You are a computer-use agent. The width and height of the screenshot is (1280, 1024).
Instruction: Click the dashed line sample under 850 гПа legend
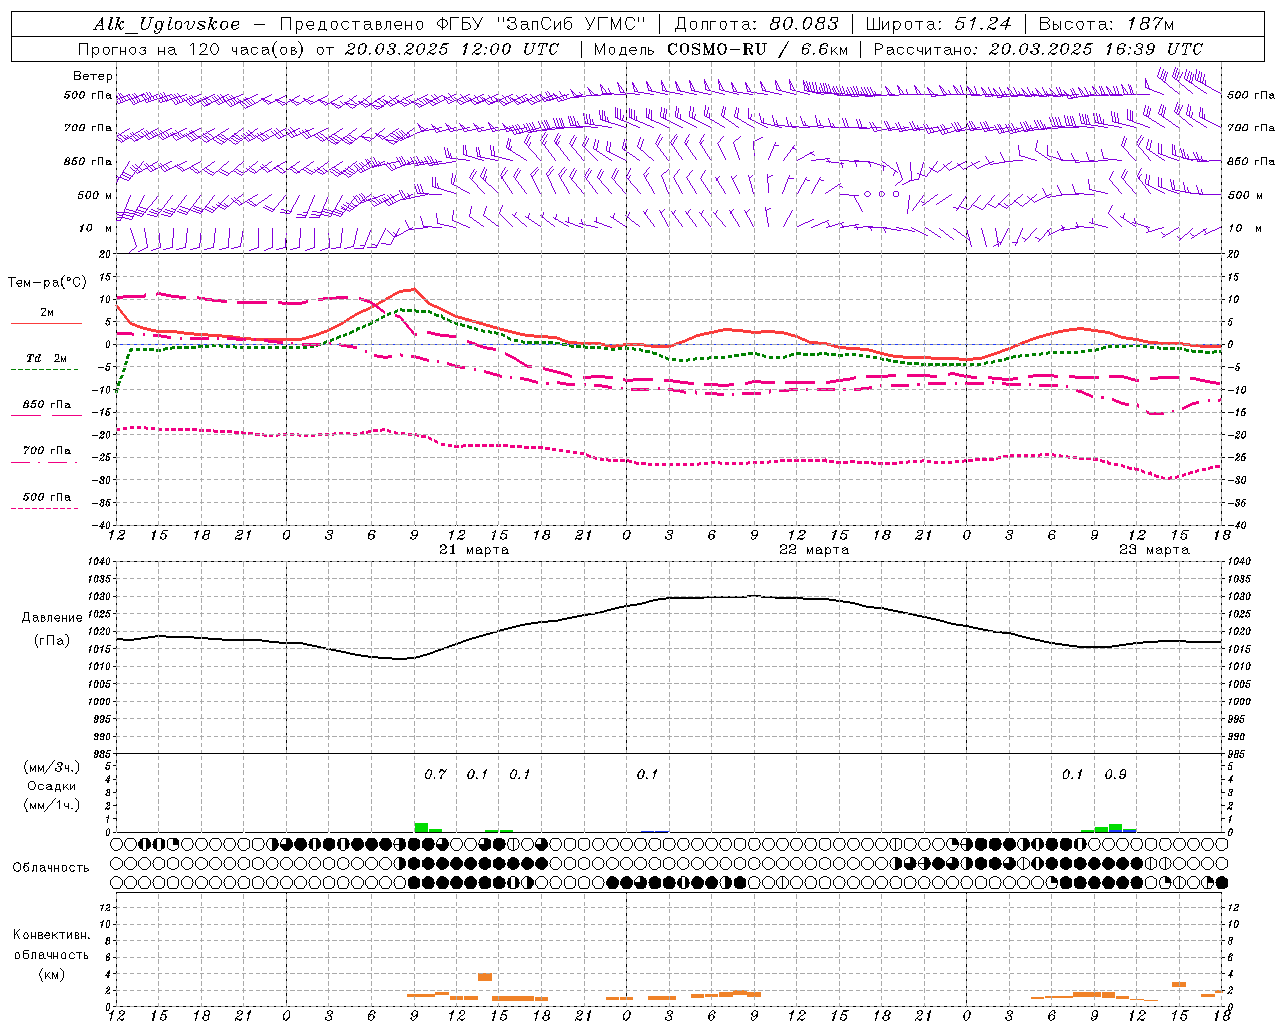[46, 416]
